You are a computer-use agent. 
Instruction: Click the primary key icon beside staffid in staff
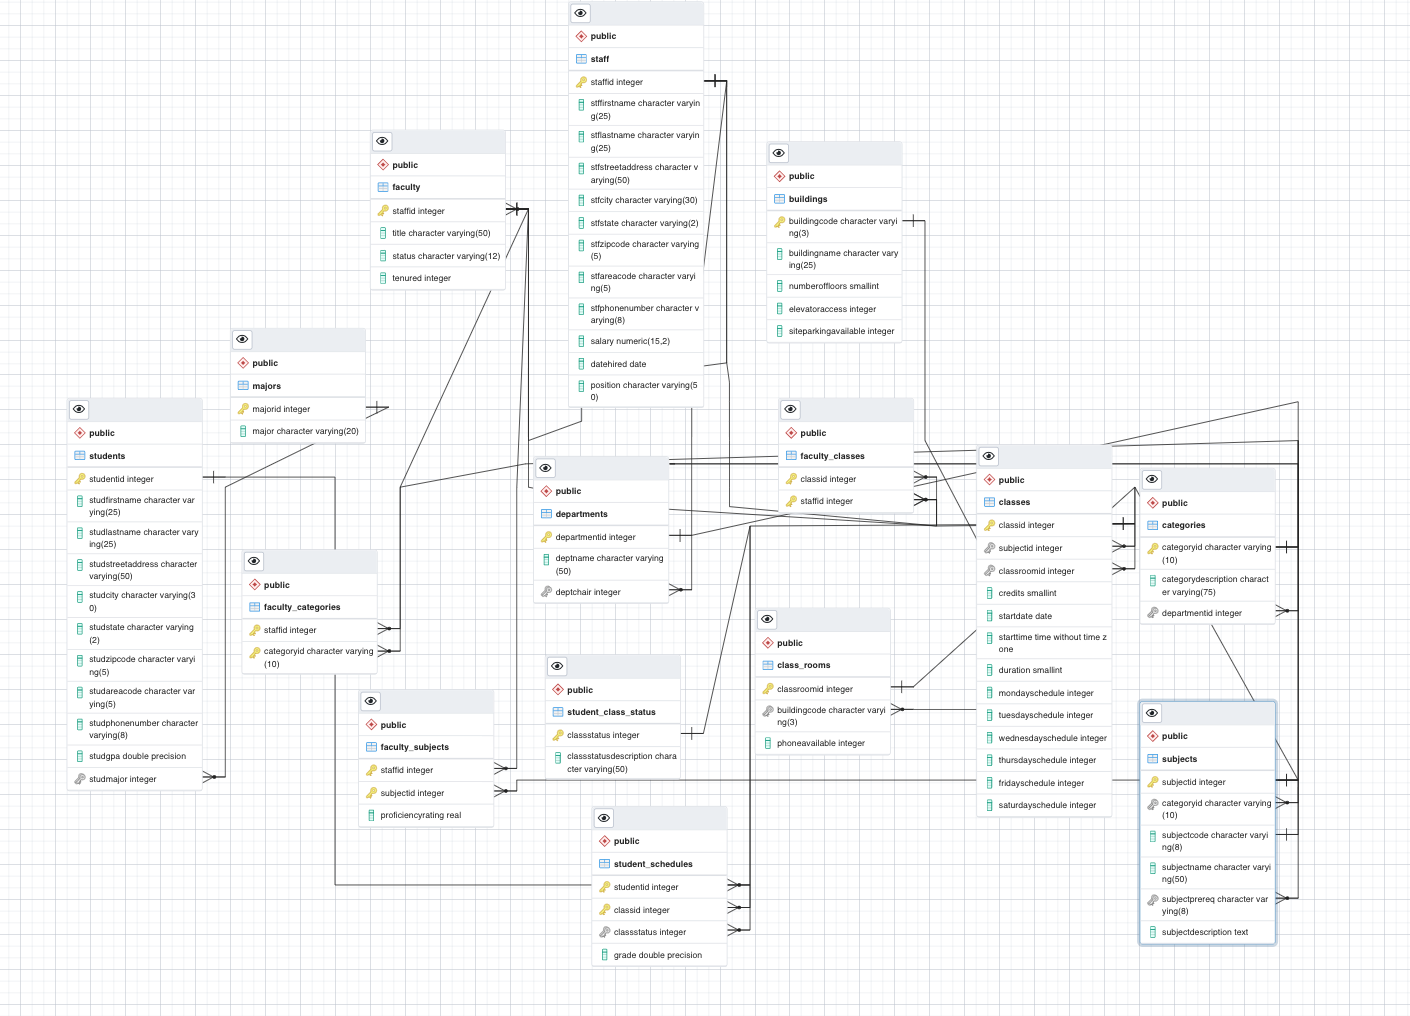tap(582, 81)
